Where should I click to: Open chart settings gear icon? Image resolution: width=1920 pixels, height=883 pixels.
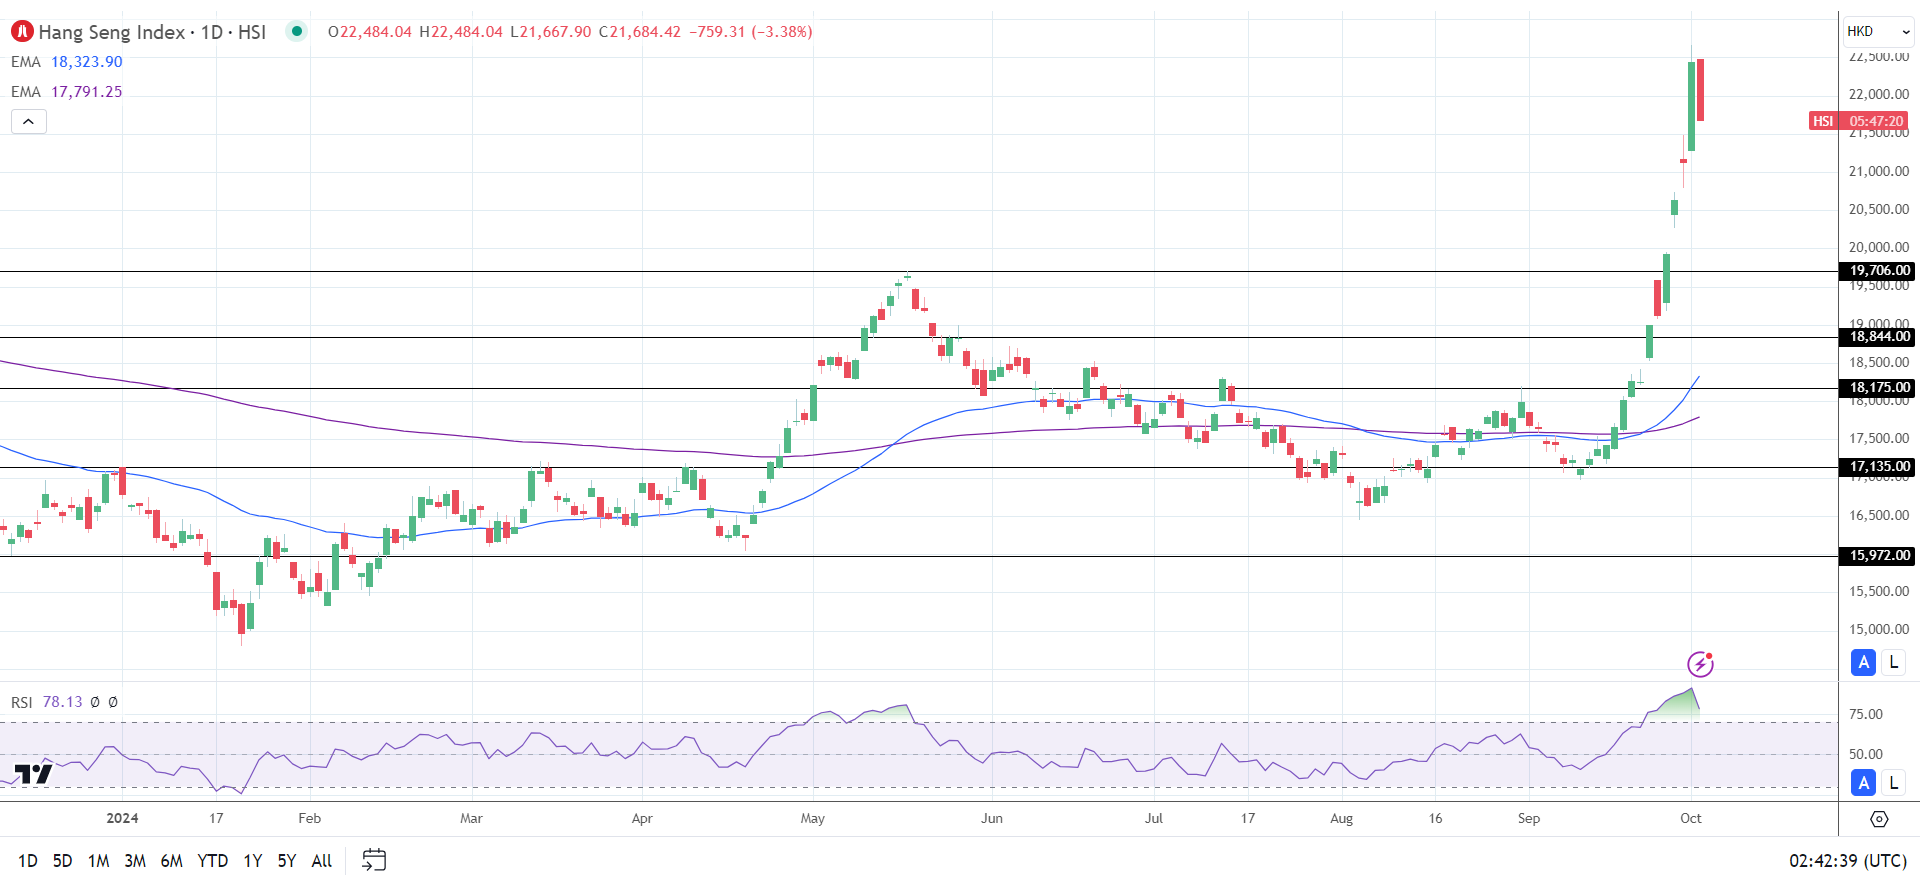(1879, 819)
